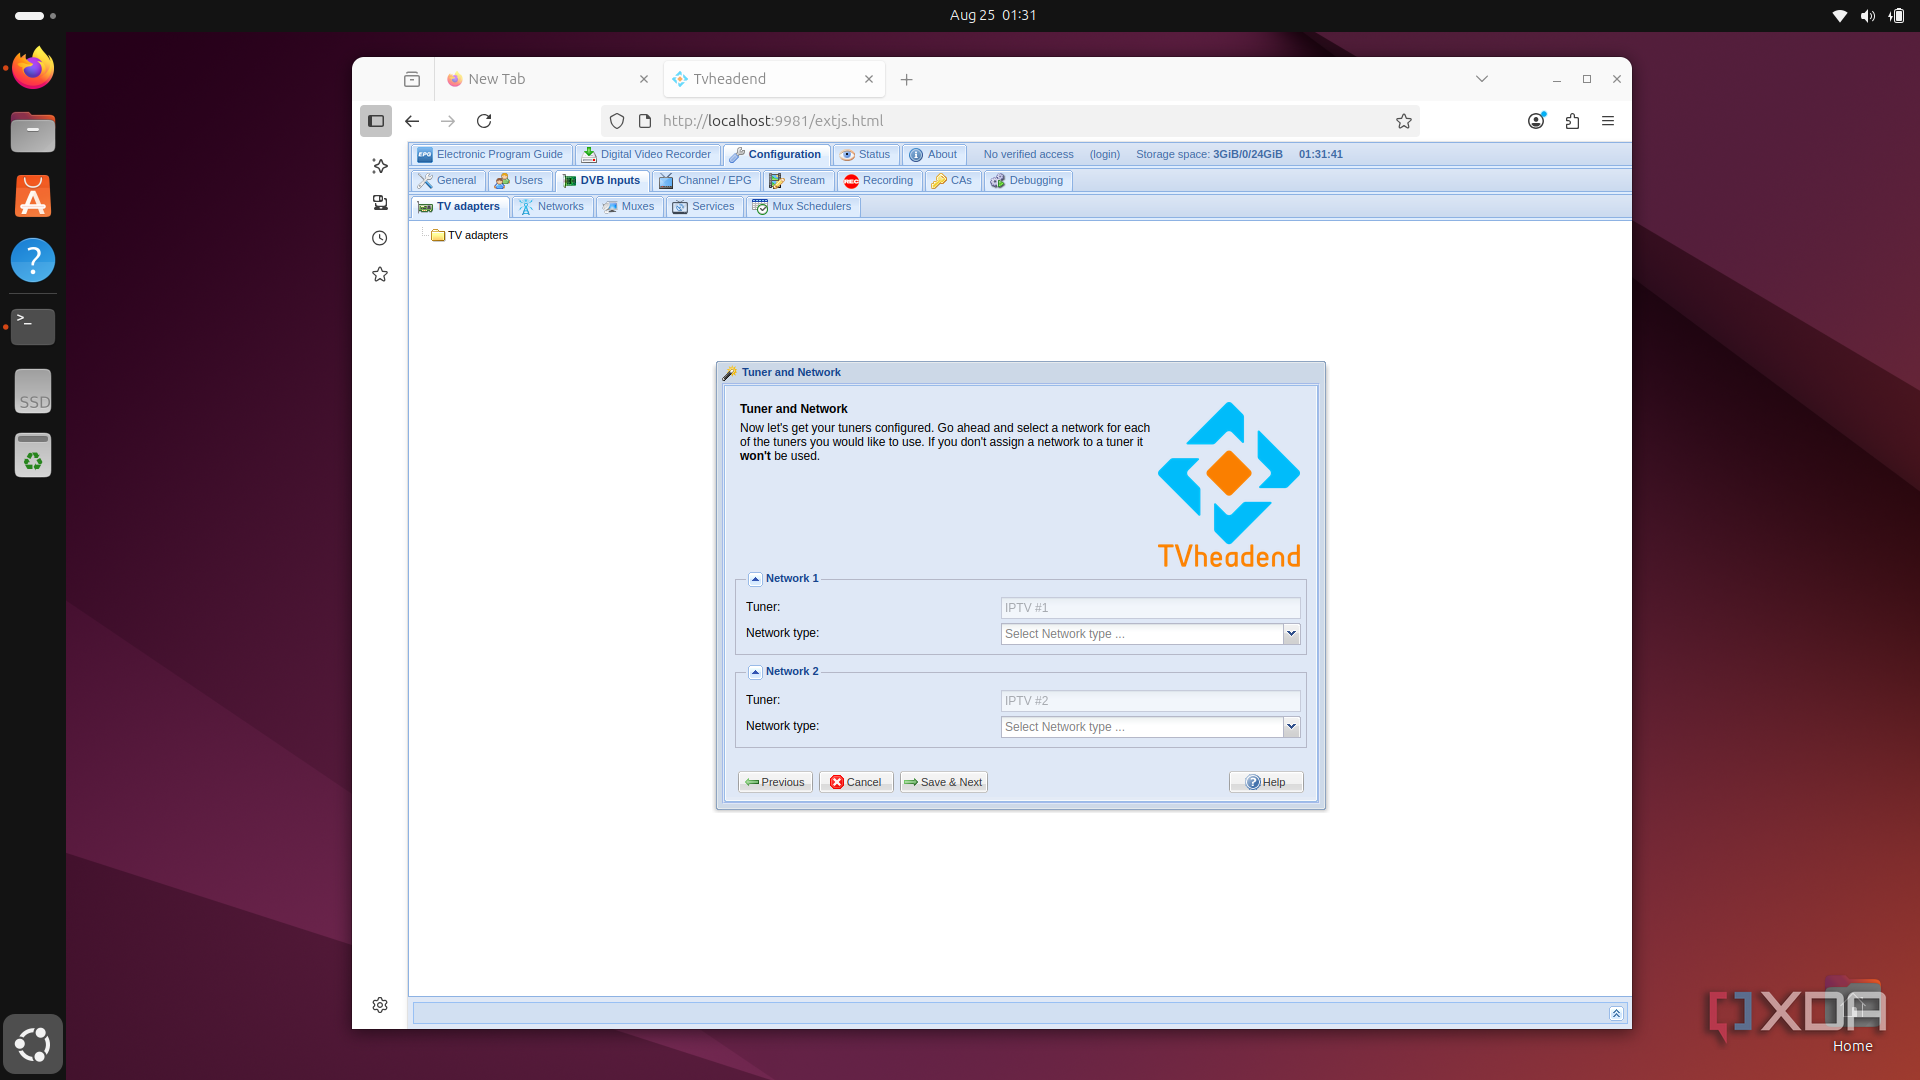Click the Previous wizard button
The height and width of the screenshot is (1080, 1920).
775,782
